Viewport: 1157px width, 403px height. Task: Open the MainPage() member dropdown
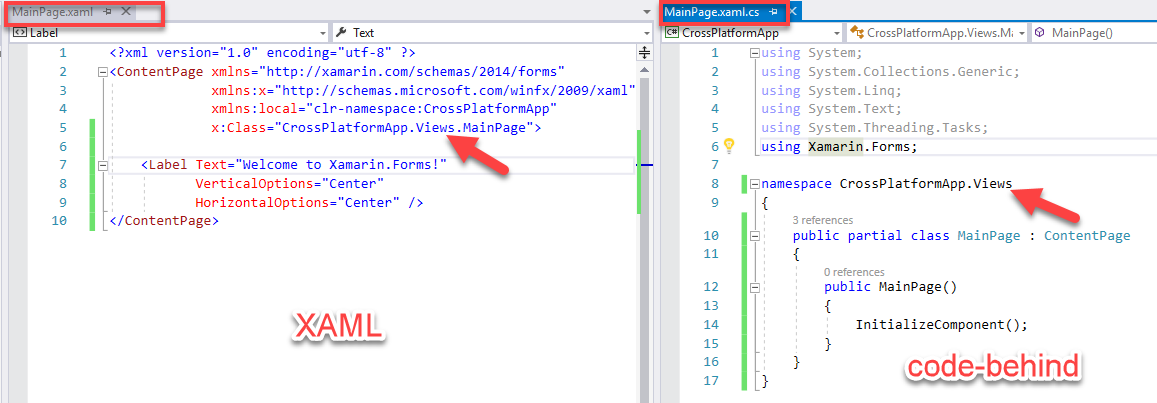[1090, 33]
